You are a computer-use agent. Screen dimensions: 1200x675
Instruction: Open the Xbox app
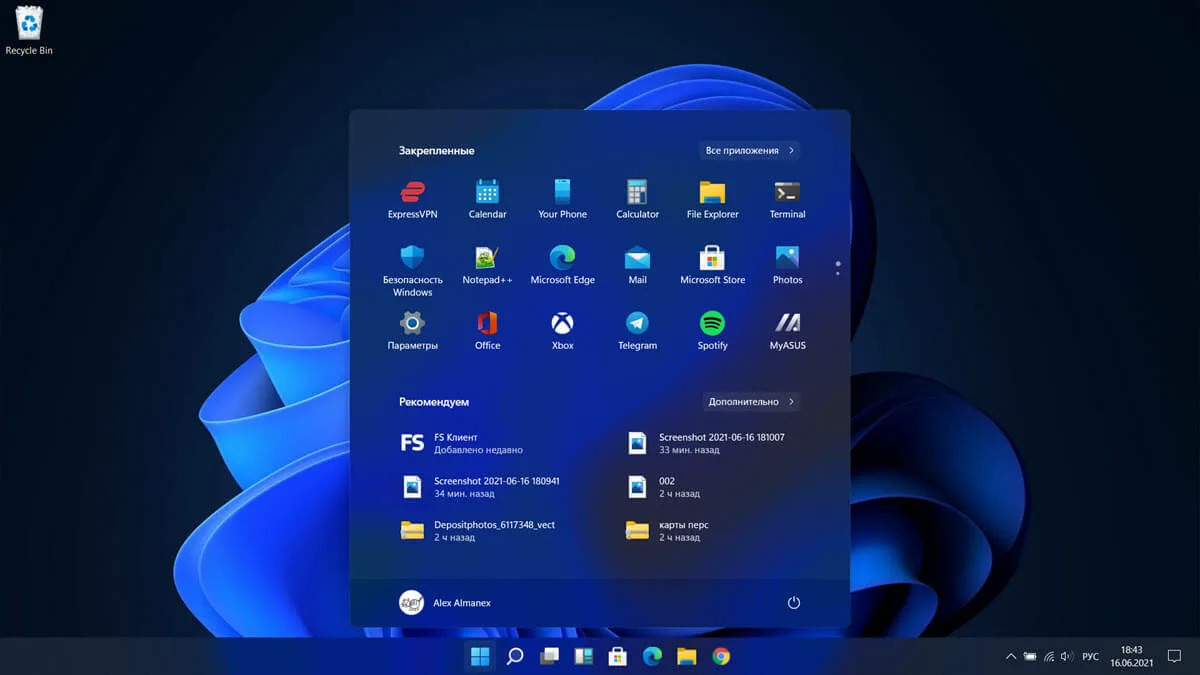[562, 331]
